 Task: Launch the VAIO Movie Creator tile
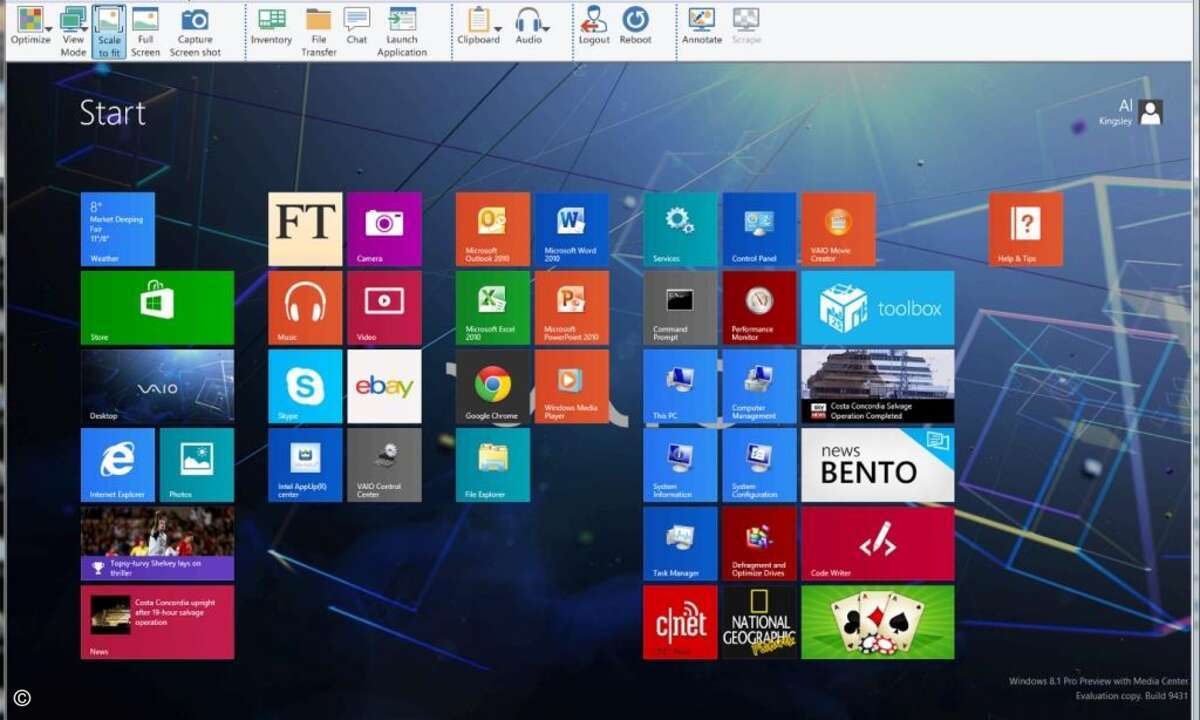click(838, 229)
